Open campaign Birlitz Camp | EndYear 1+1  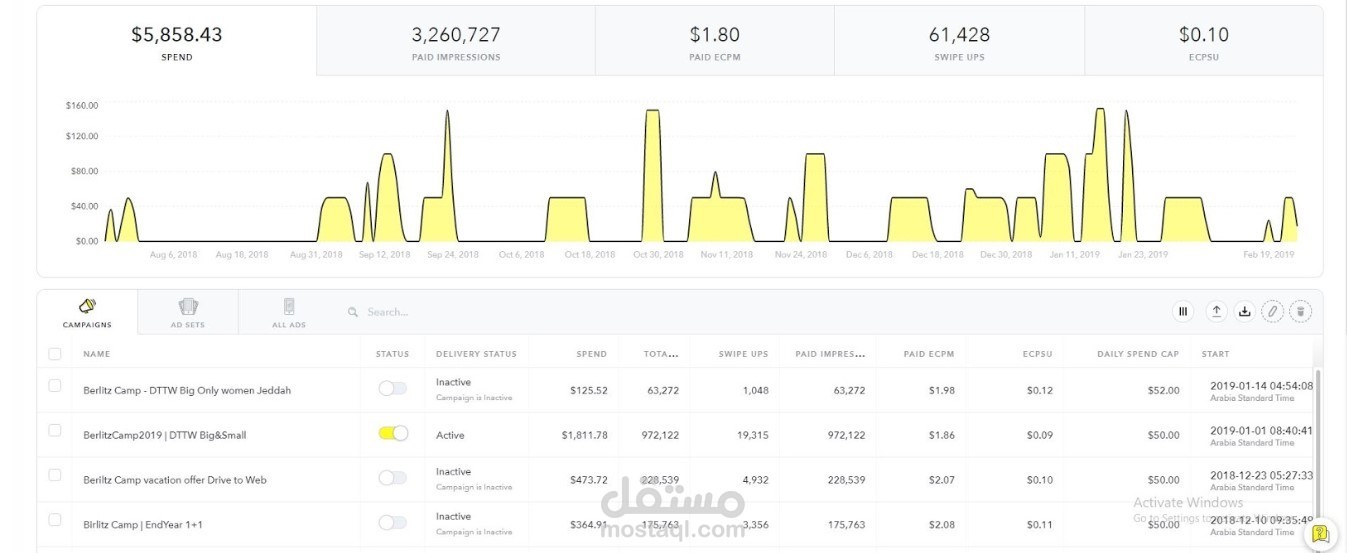pos(143,525)
